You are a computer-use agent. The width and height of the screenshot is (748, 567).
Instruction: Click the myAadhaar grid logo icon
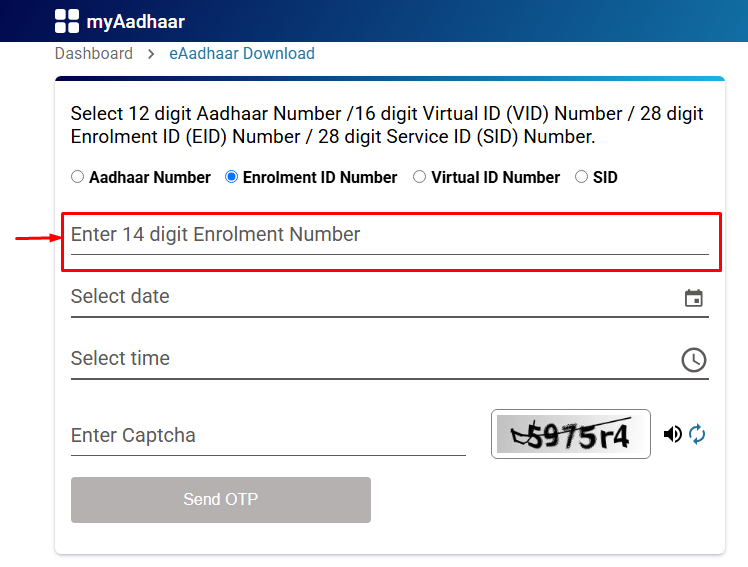point(67,21)
